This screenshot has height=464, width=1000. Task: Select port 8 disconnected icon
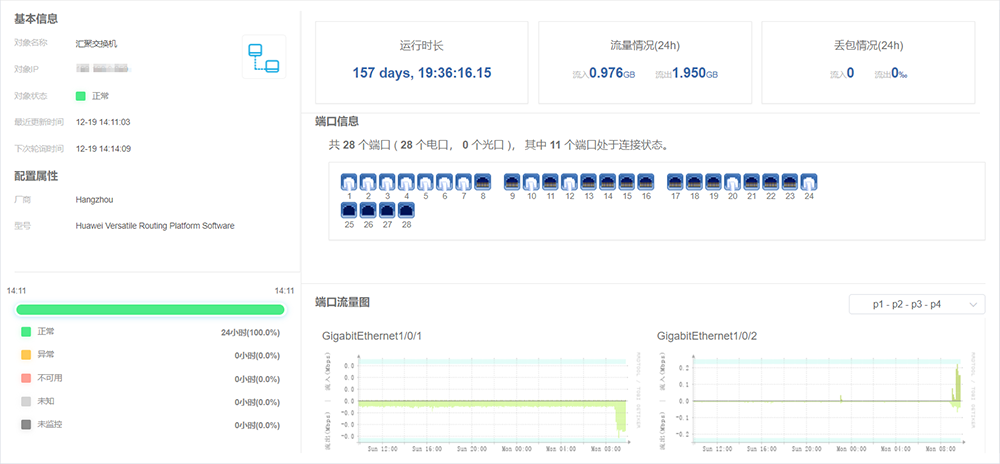(483, 182)
